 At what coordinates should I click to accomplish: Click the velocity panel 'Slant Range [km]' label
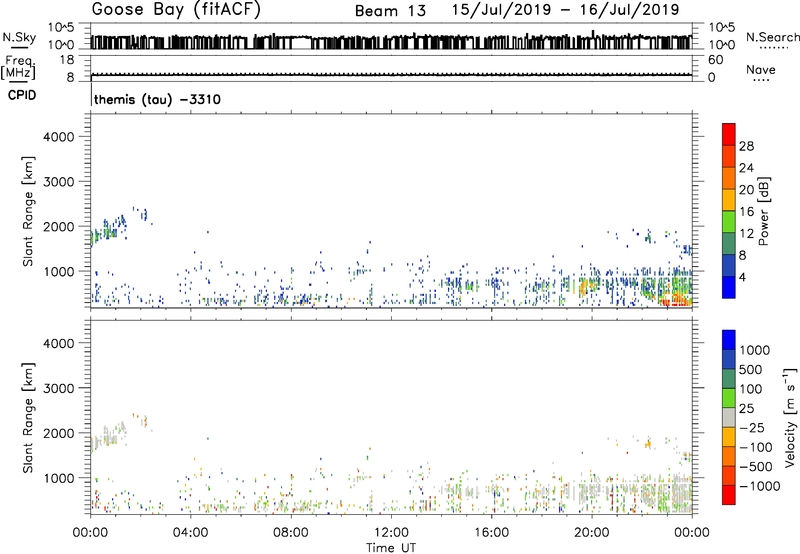point(28,418)
